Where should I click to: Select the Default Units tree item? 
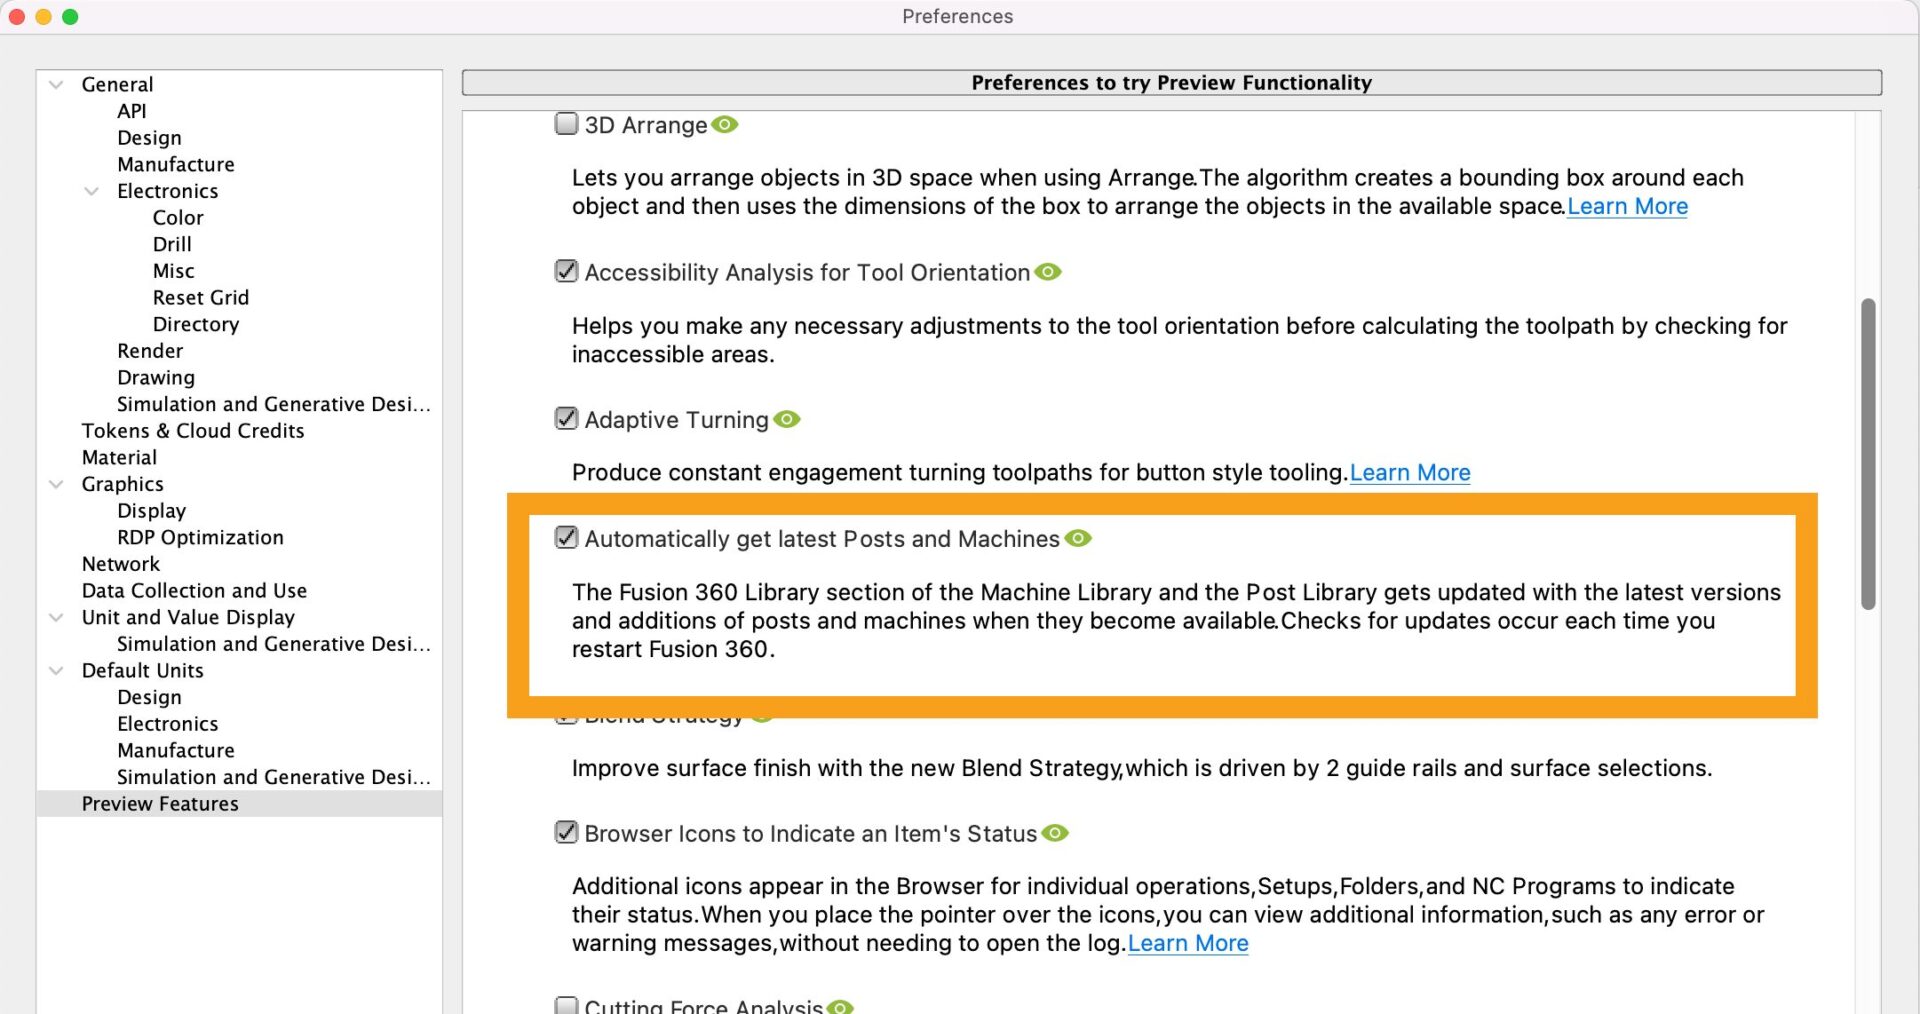pos(142,671)
